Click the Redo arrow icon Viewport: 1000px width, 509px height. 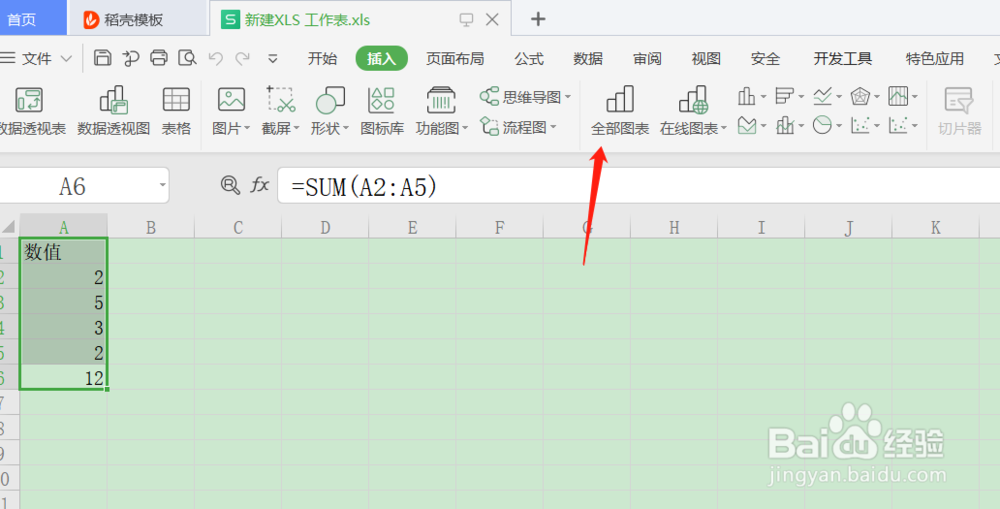[x=242, y=59]
